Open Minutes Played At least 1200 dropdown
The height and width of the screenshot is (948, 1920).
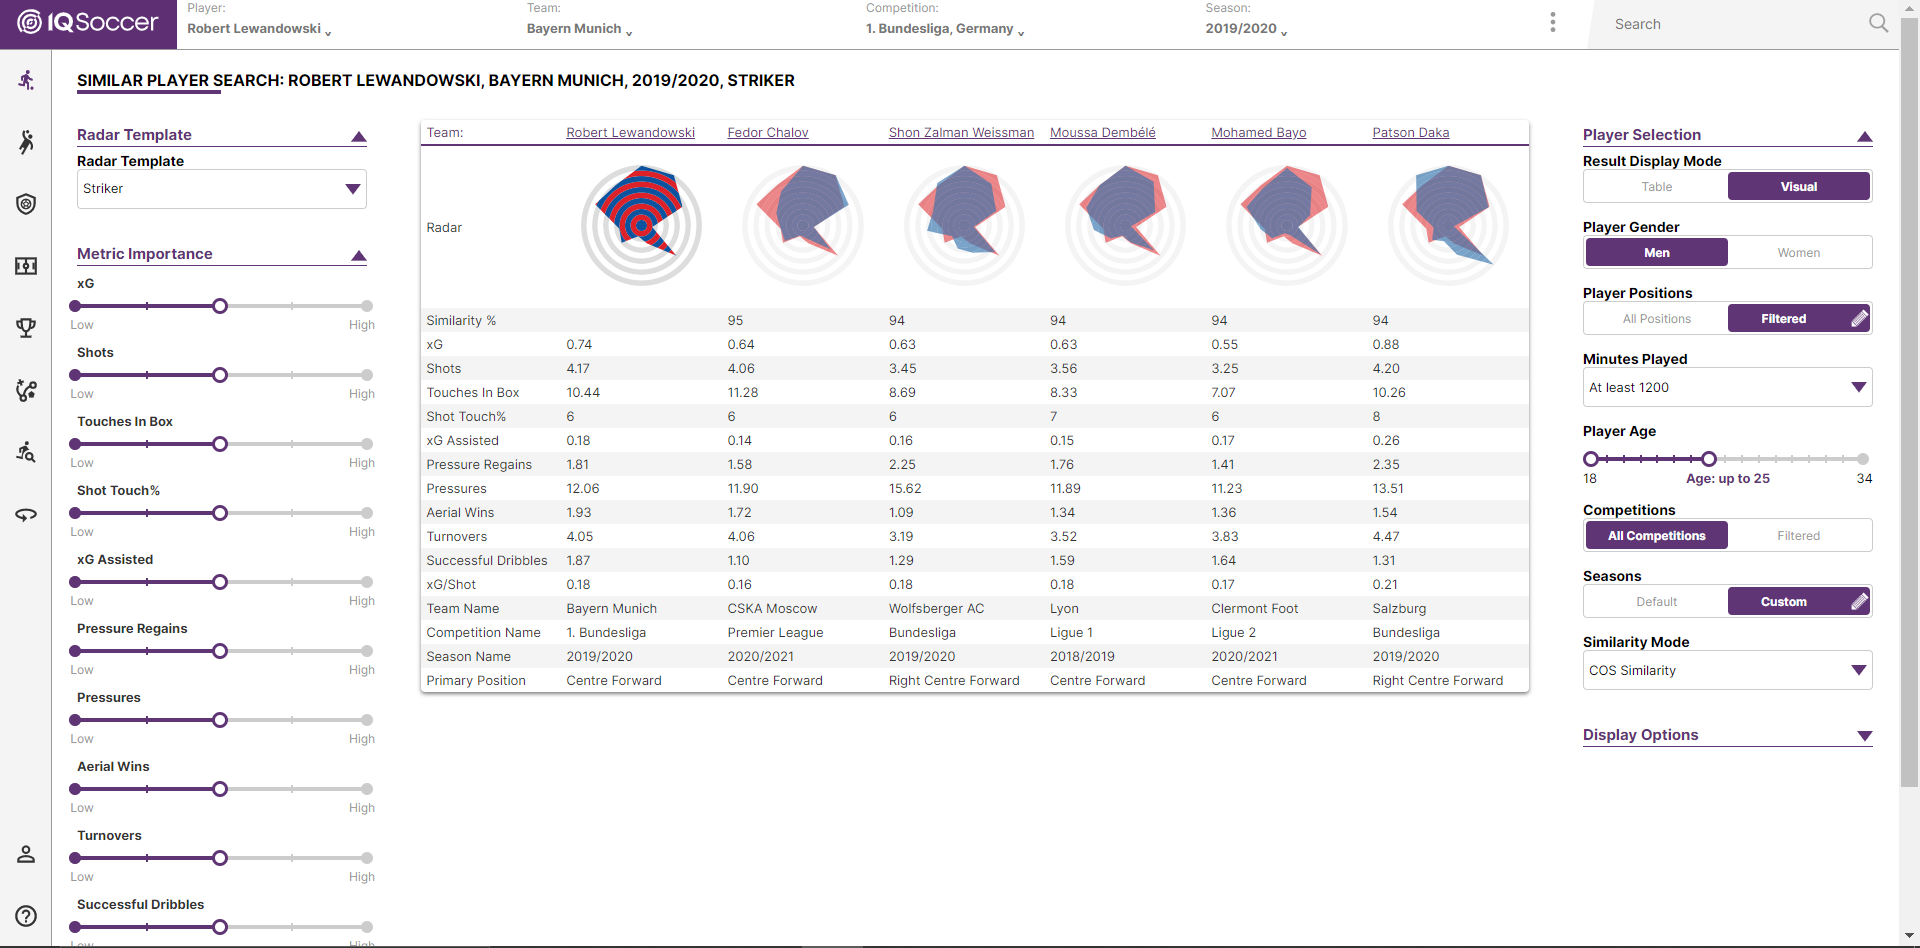(x=1727, y=388)
